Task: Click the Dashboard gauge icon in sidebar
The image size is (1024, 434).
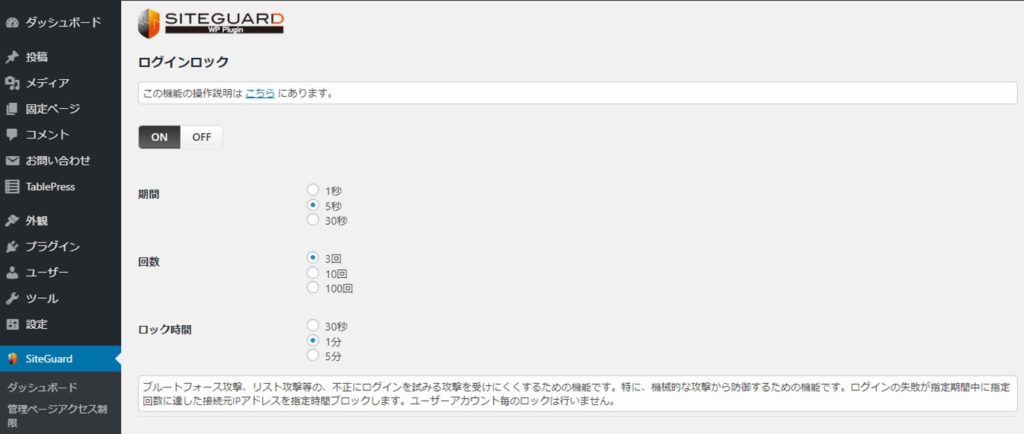Action: 12,23
